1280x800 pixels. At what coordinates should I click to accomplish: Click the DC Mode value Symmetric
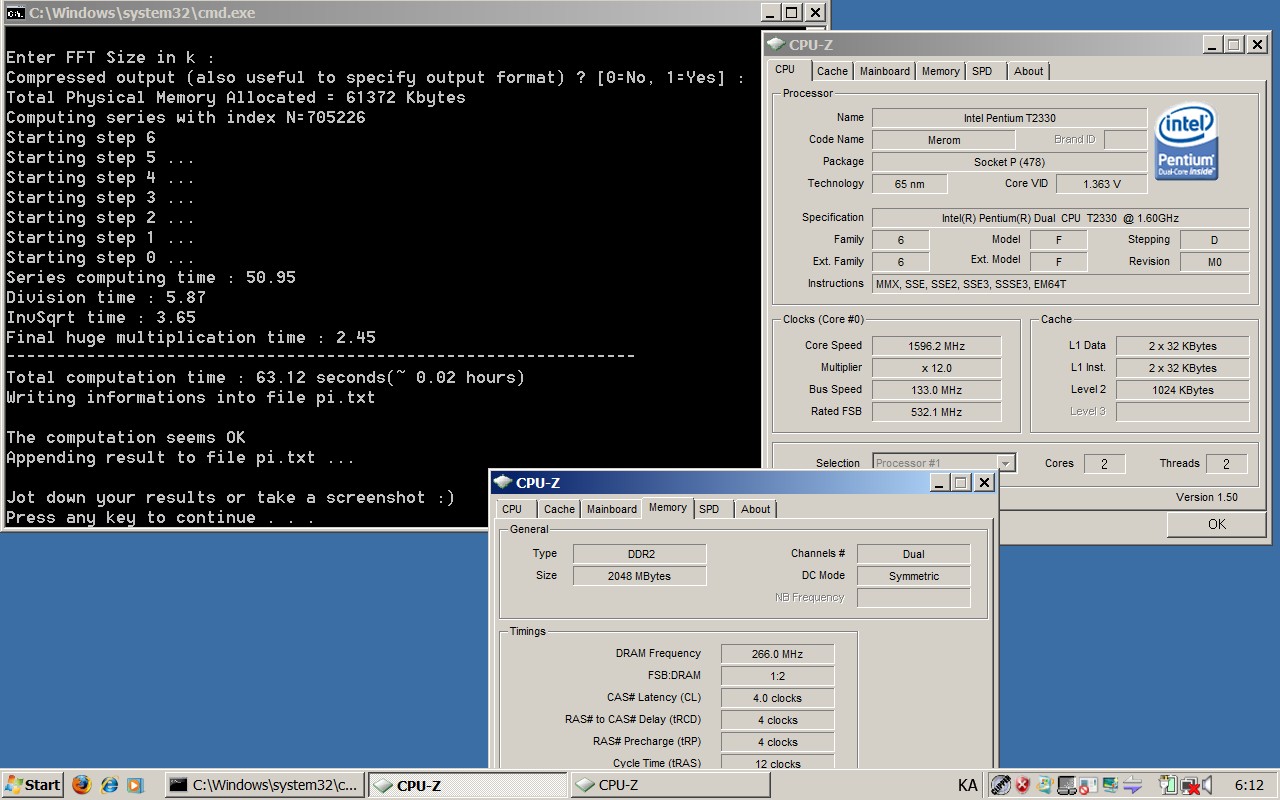(913, 576)
